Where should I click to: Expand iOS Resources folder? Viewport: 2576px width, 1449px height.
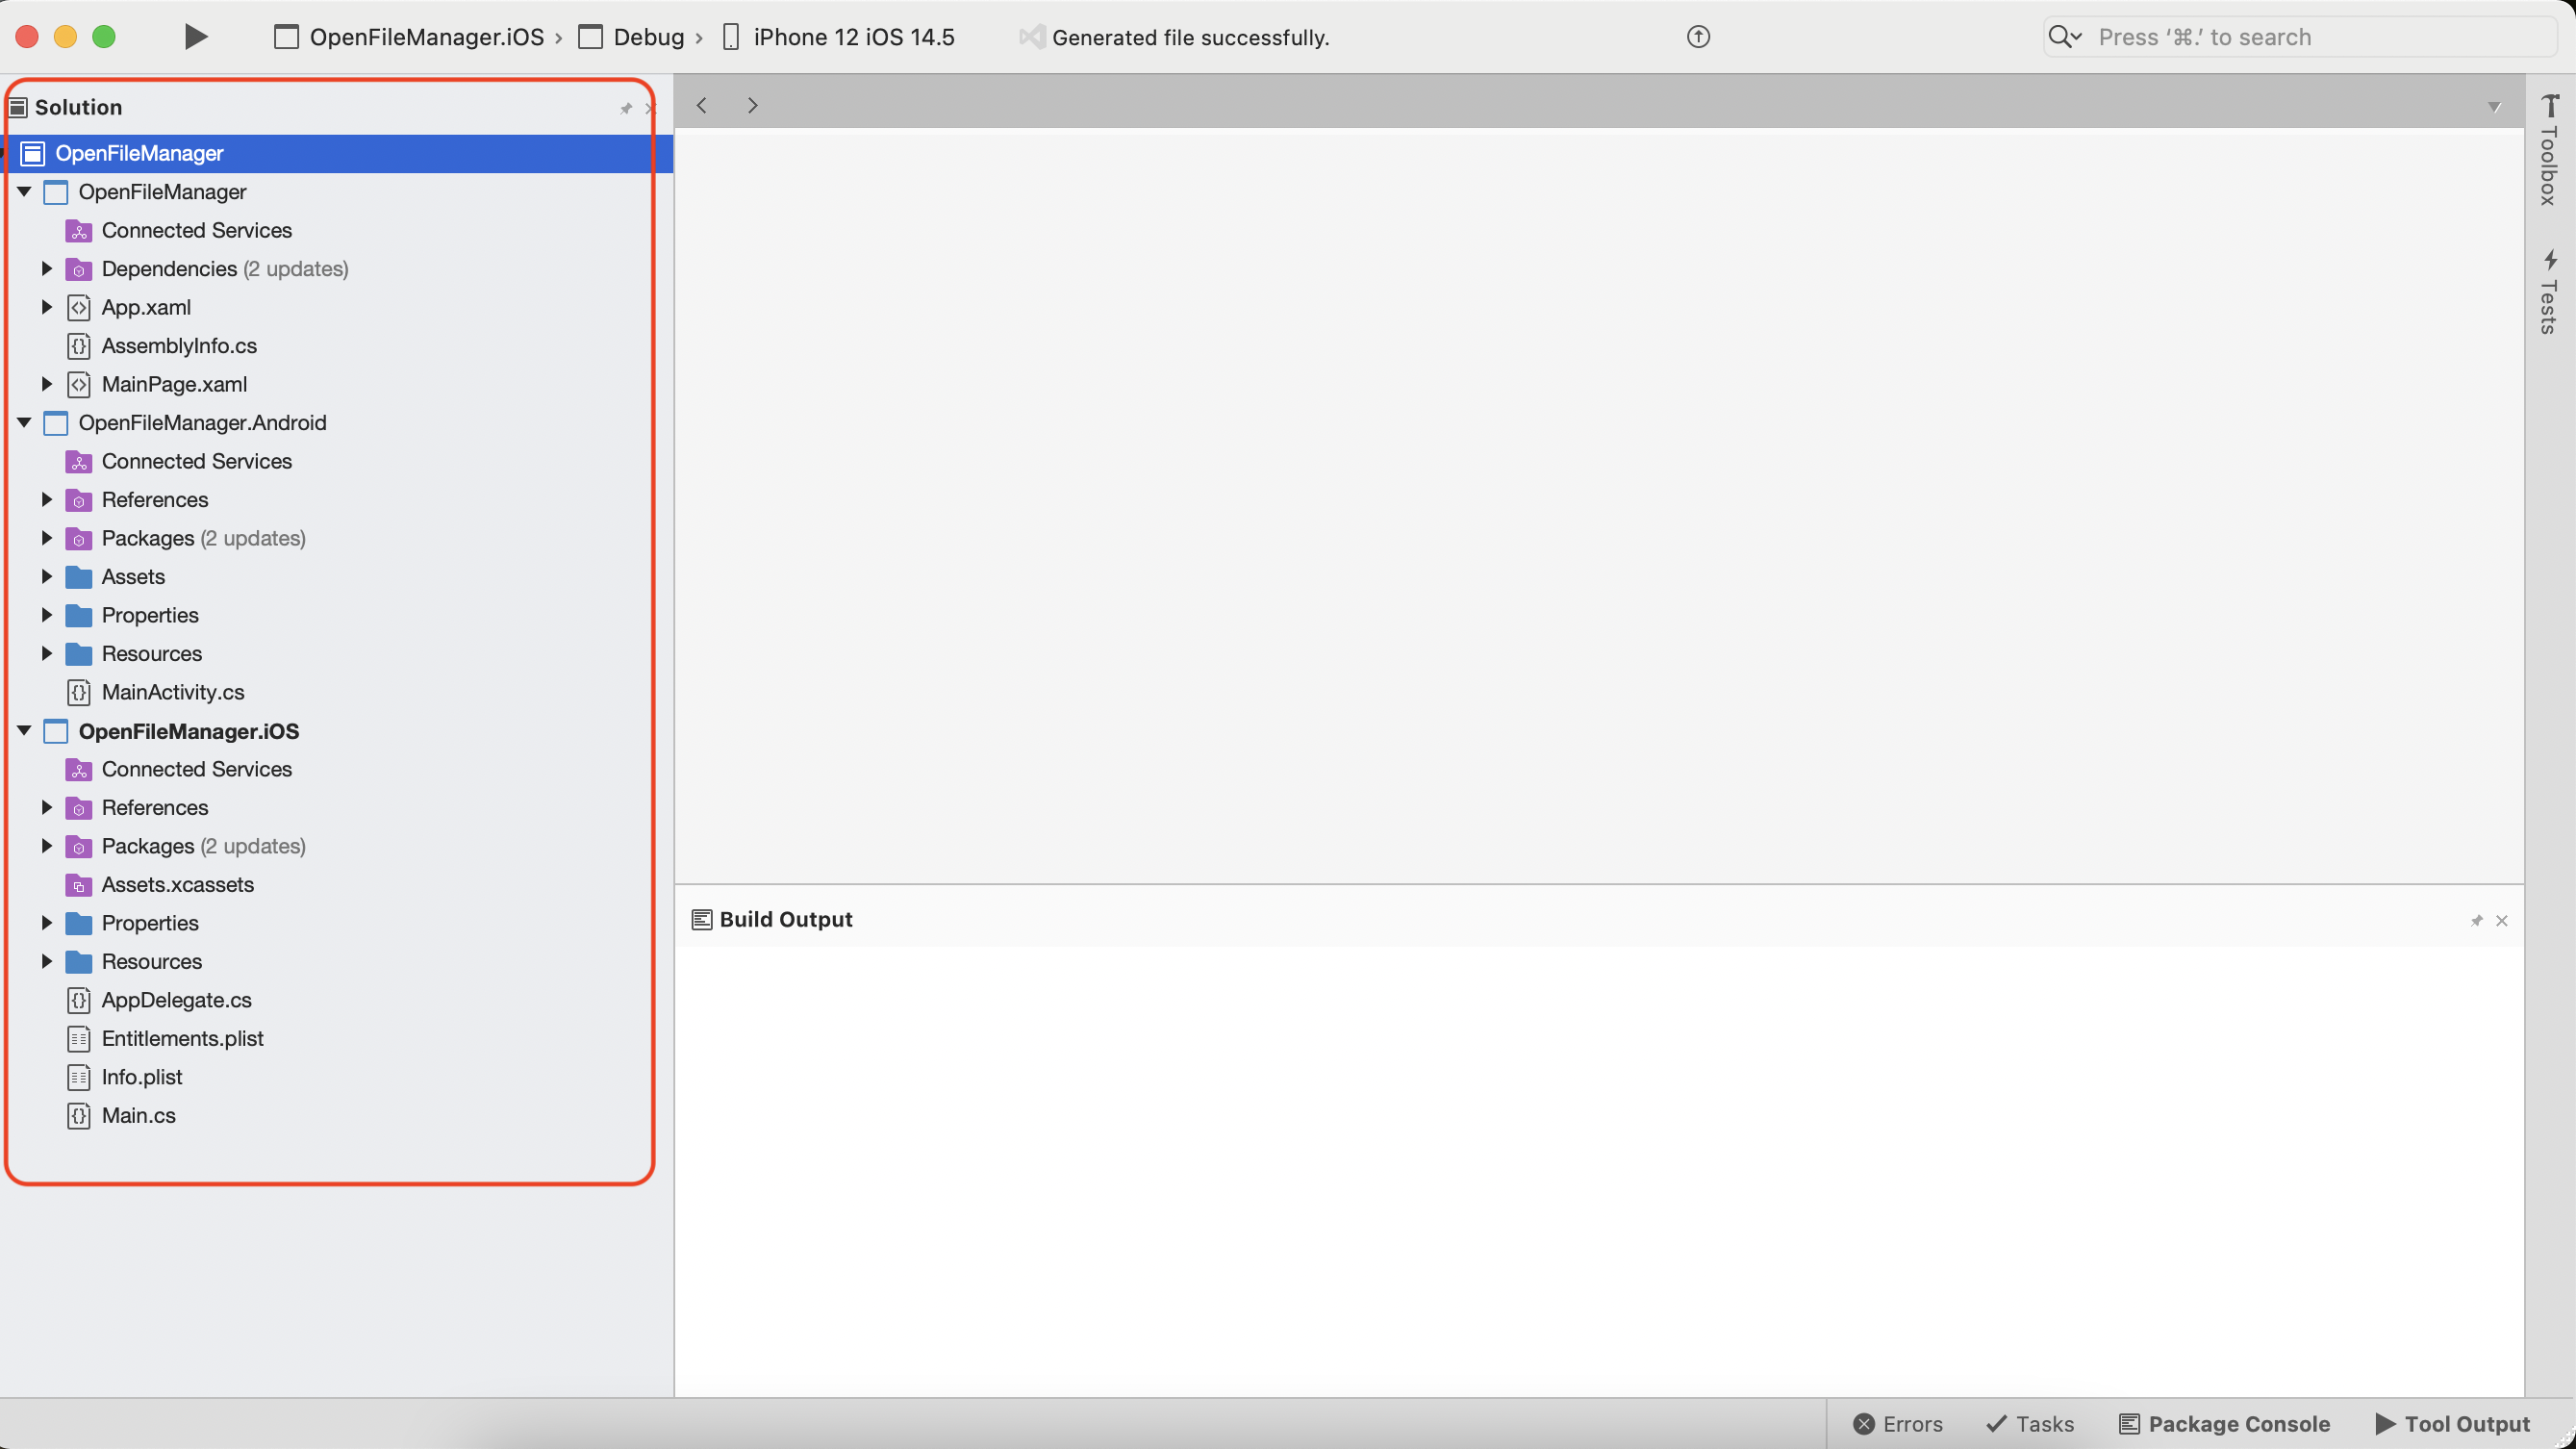(x=46, y=961)
